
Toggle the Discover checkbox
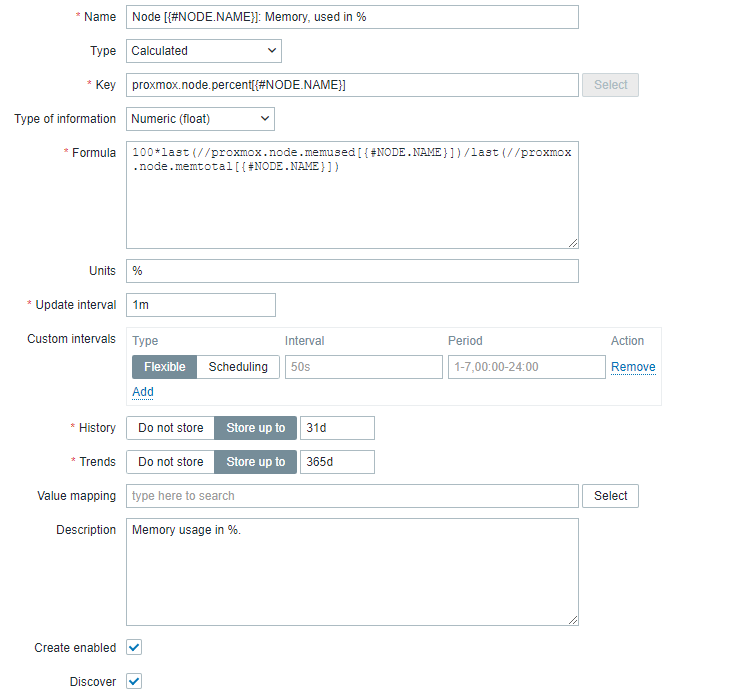pos(134,681)
